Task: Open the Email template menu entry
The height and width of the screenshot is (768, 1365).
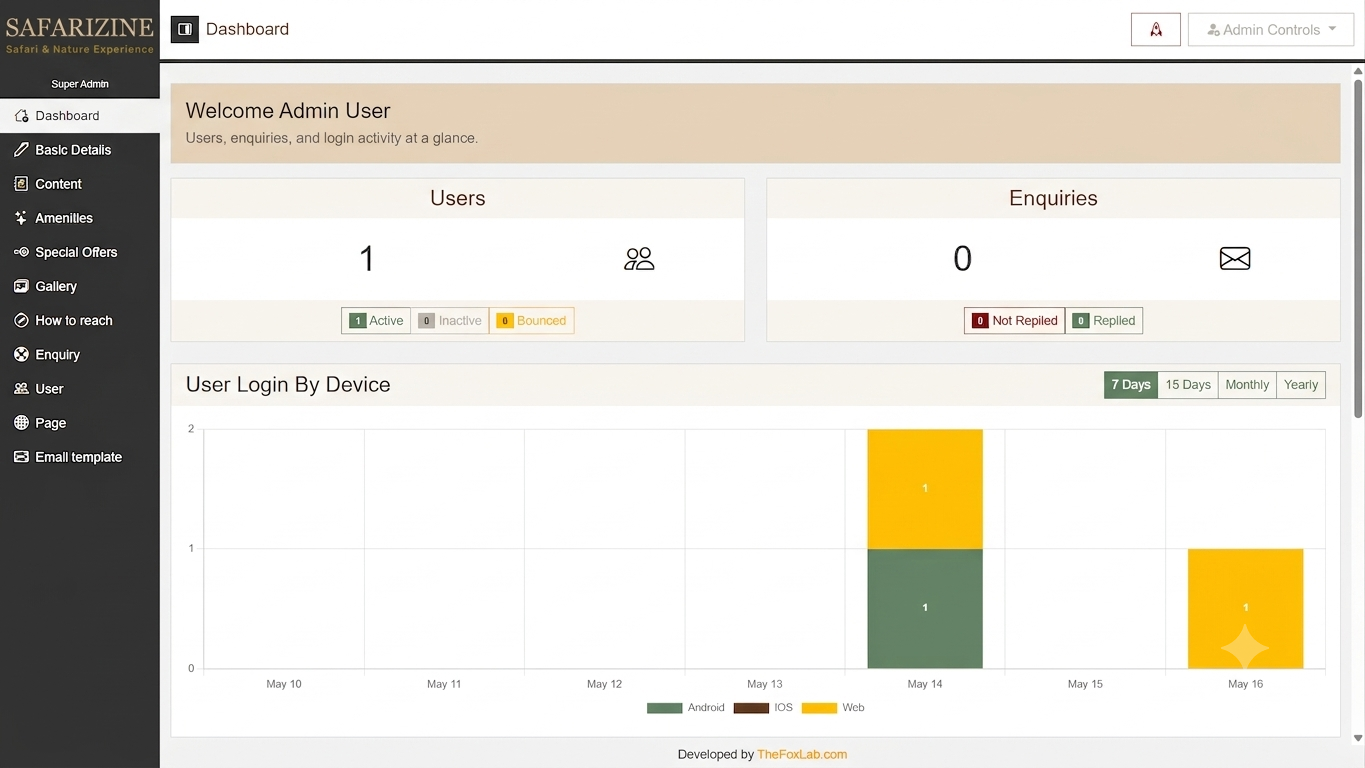Action: 80,456
